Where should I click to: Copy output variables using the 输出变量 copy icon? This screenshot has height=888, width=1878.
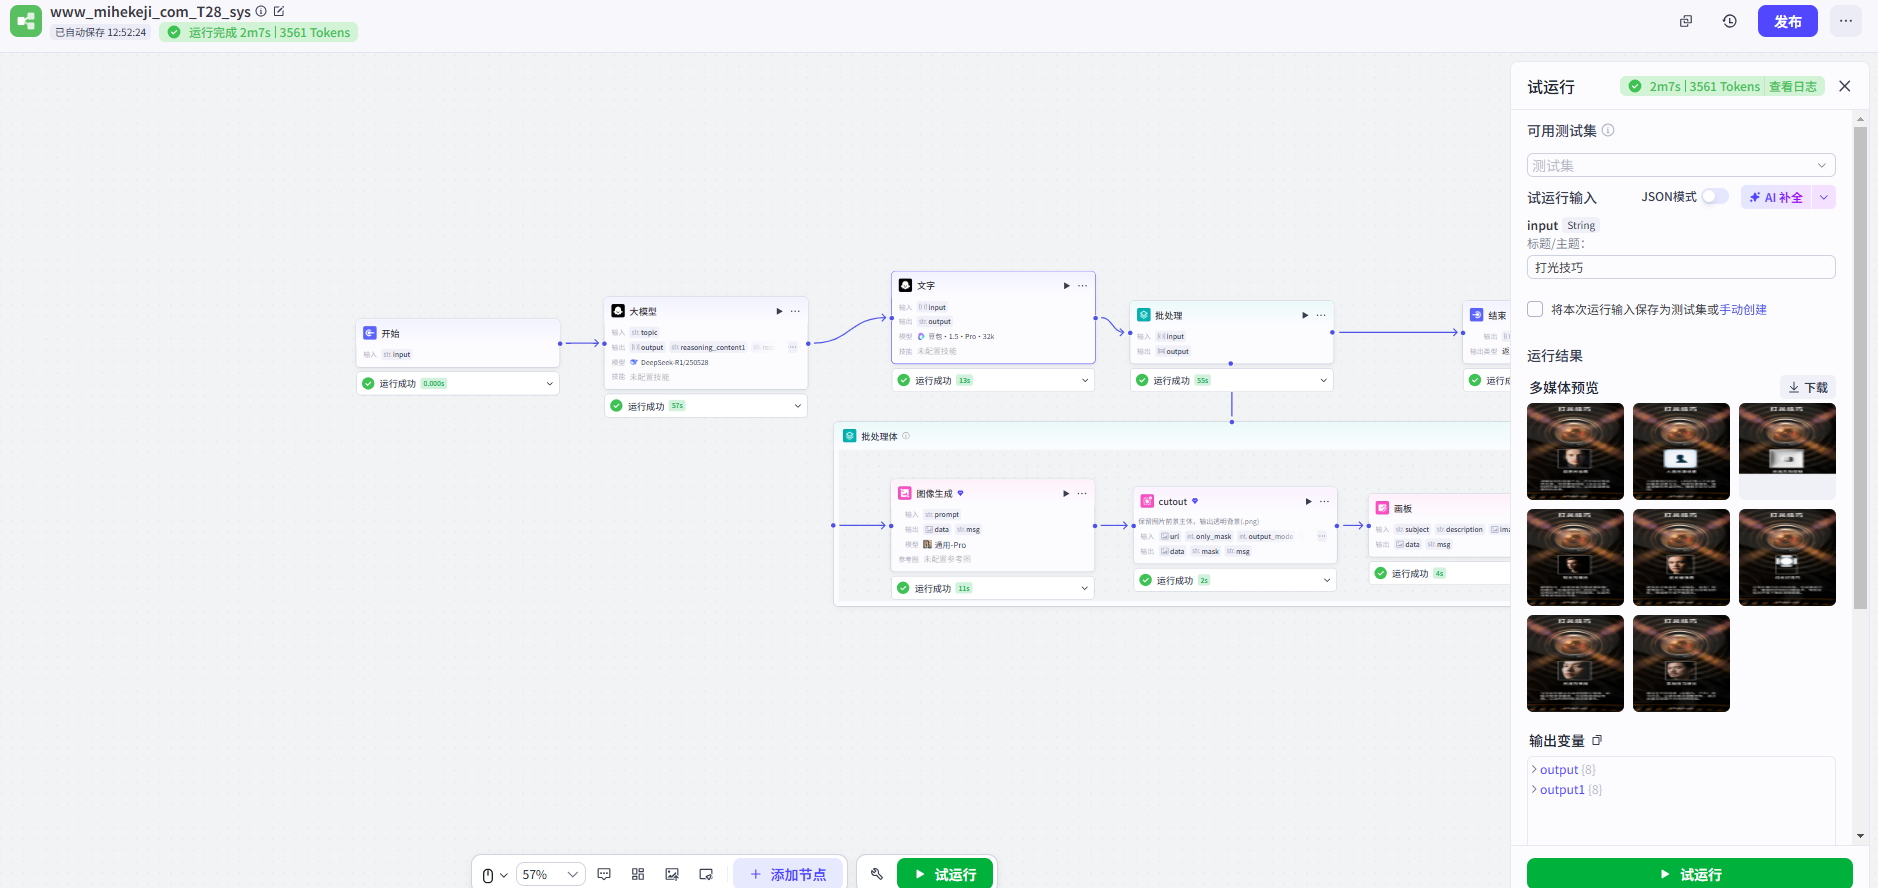pos(1597,740)
